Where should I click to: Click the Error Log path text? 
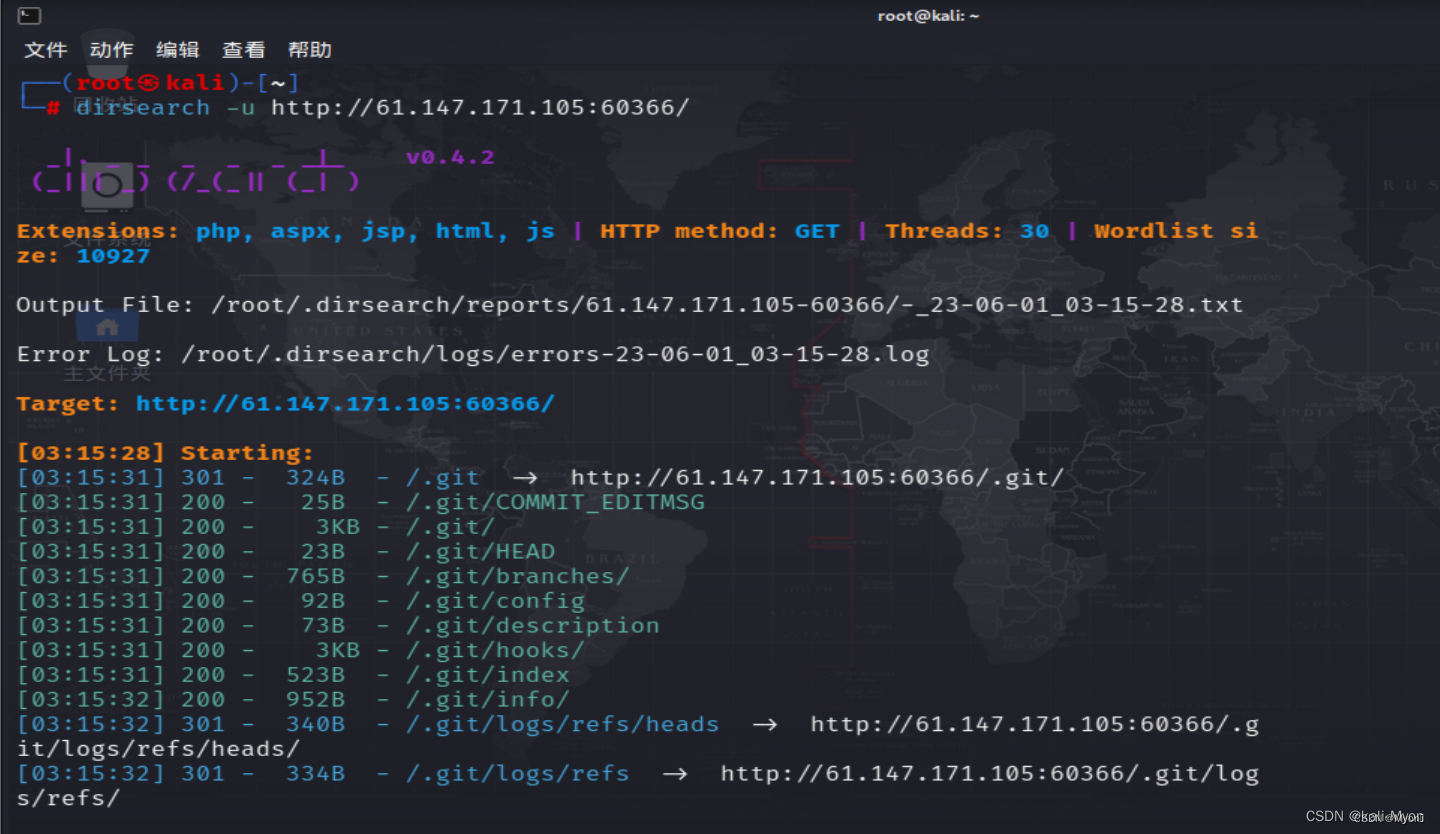(x=555, y=354)
